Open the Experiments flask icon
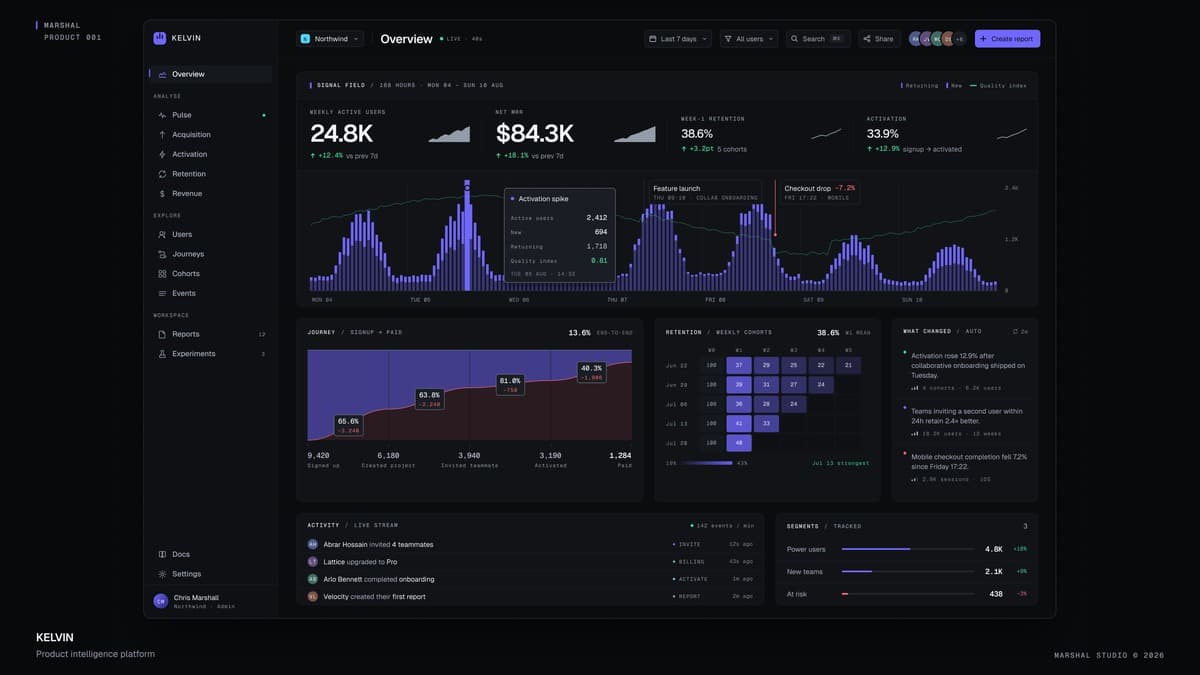This screenshot has height=675, width=1200. (x=162, y=354)
